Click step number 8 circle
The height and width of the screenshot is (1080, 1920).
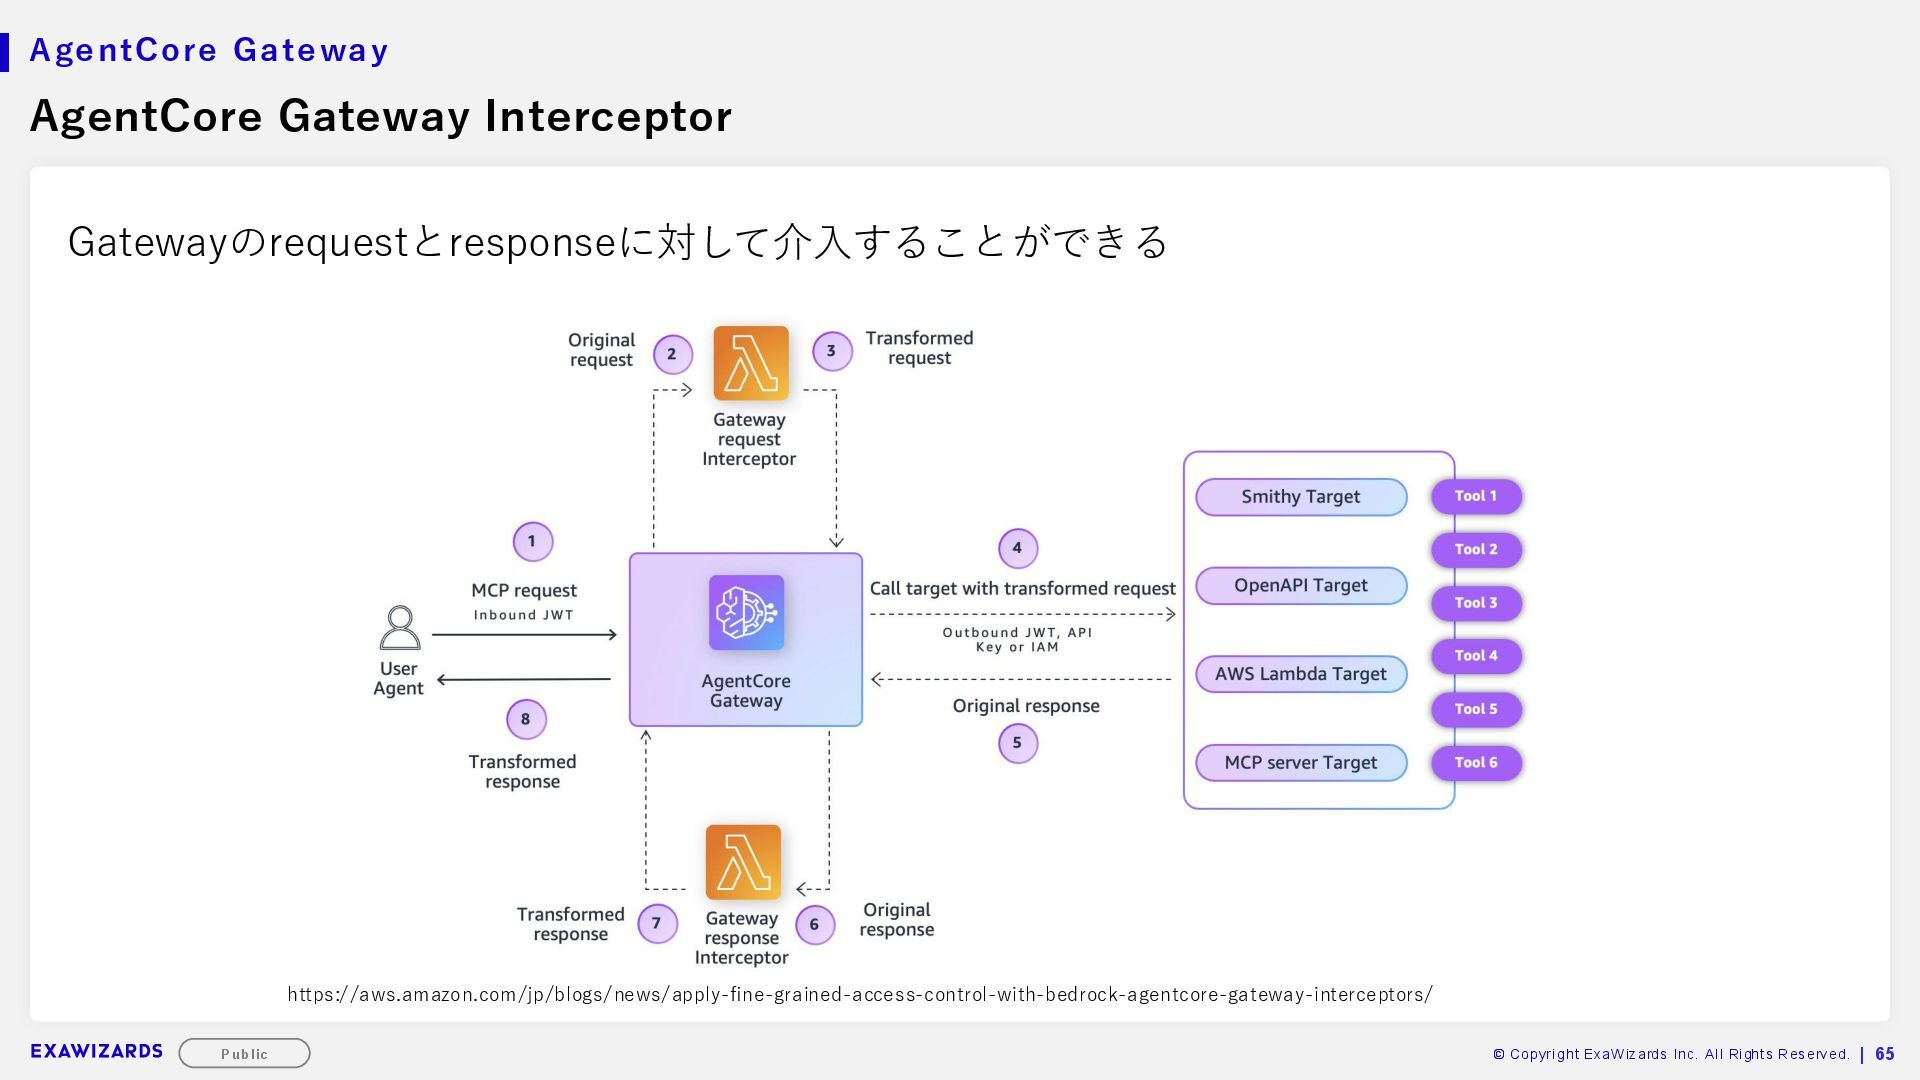[525, 719]
